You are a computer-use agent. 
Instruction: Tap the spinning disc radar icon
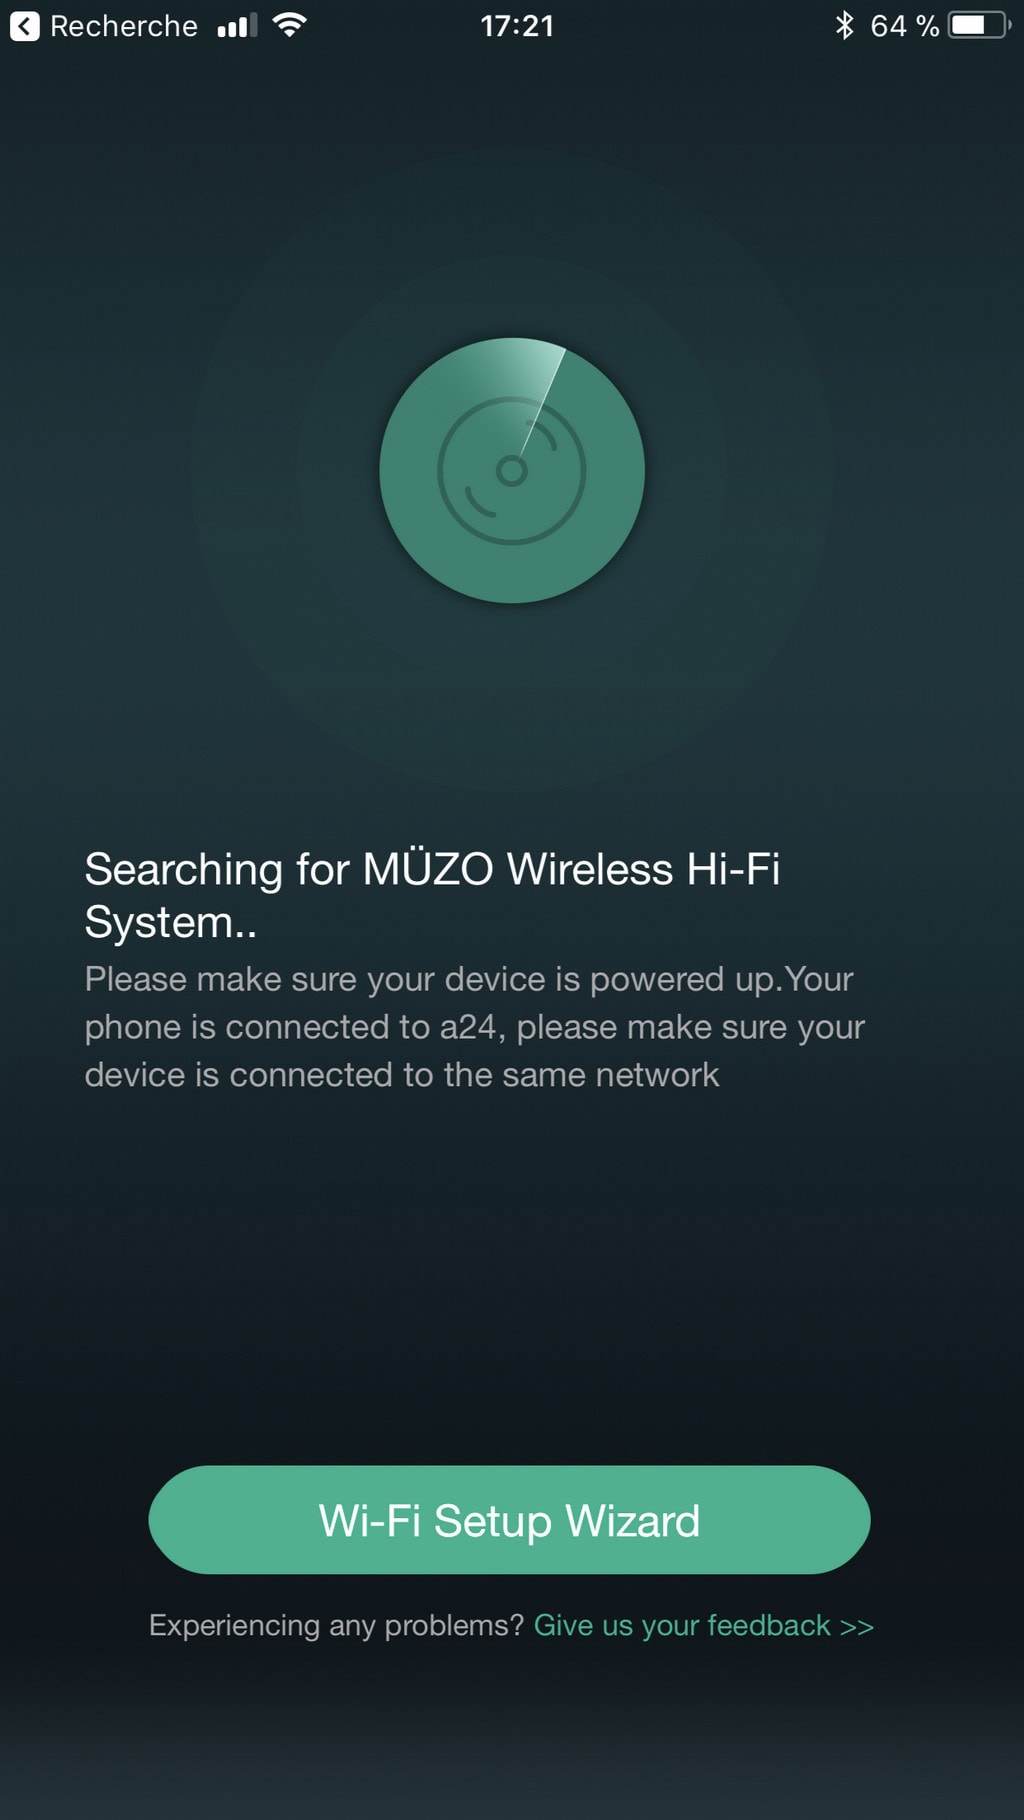(x=512, y=470)
